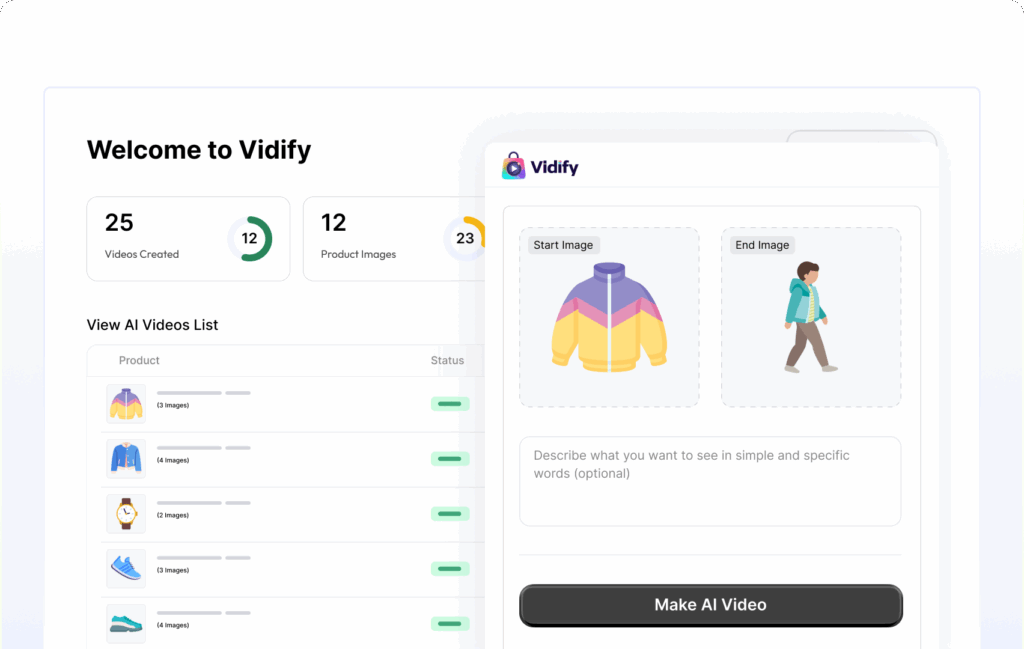Click the green progress ring showing 12
The image size is (1024, 649).
[249, 238]
